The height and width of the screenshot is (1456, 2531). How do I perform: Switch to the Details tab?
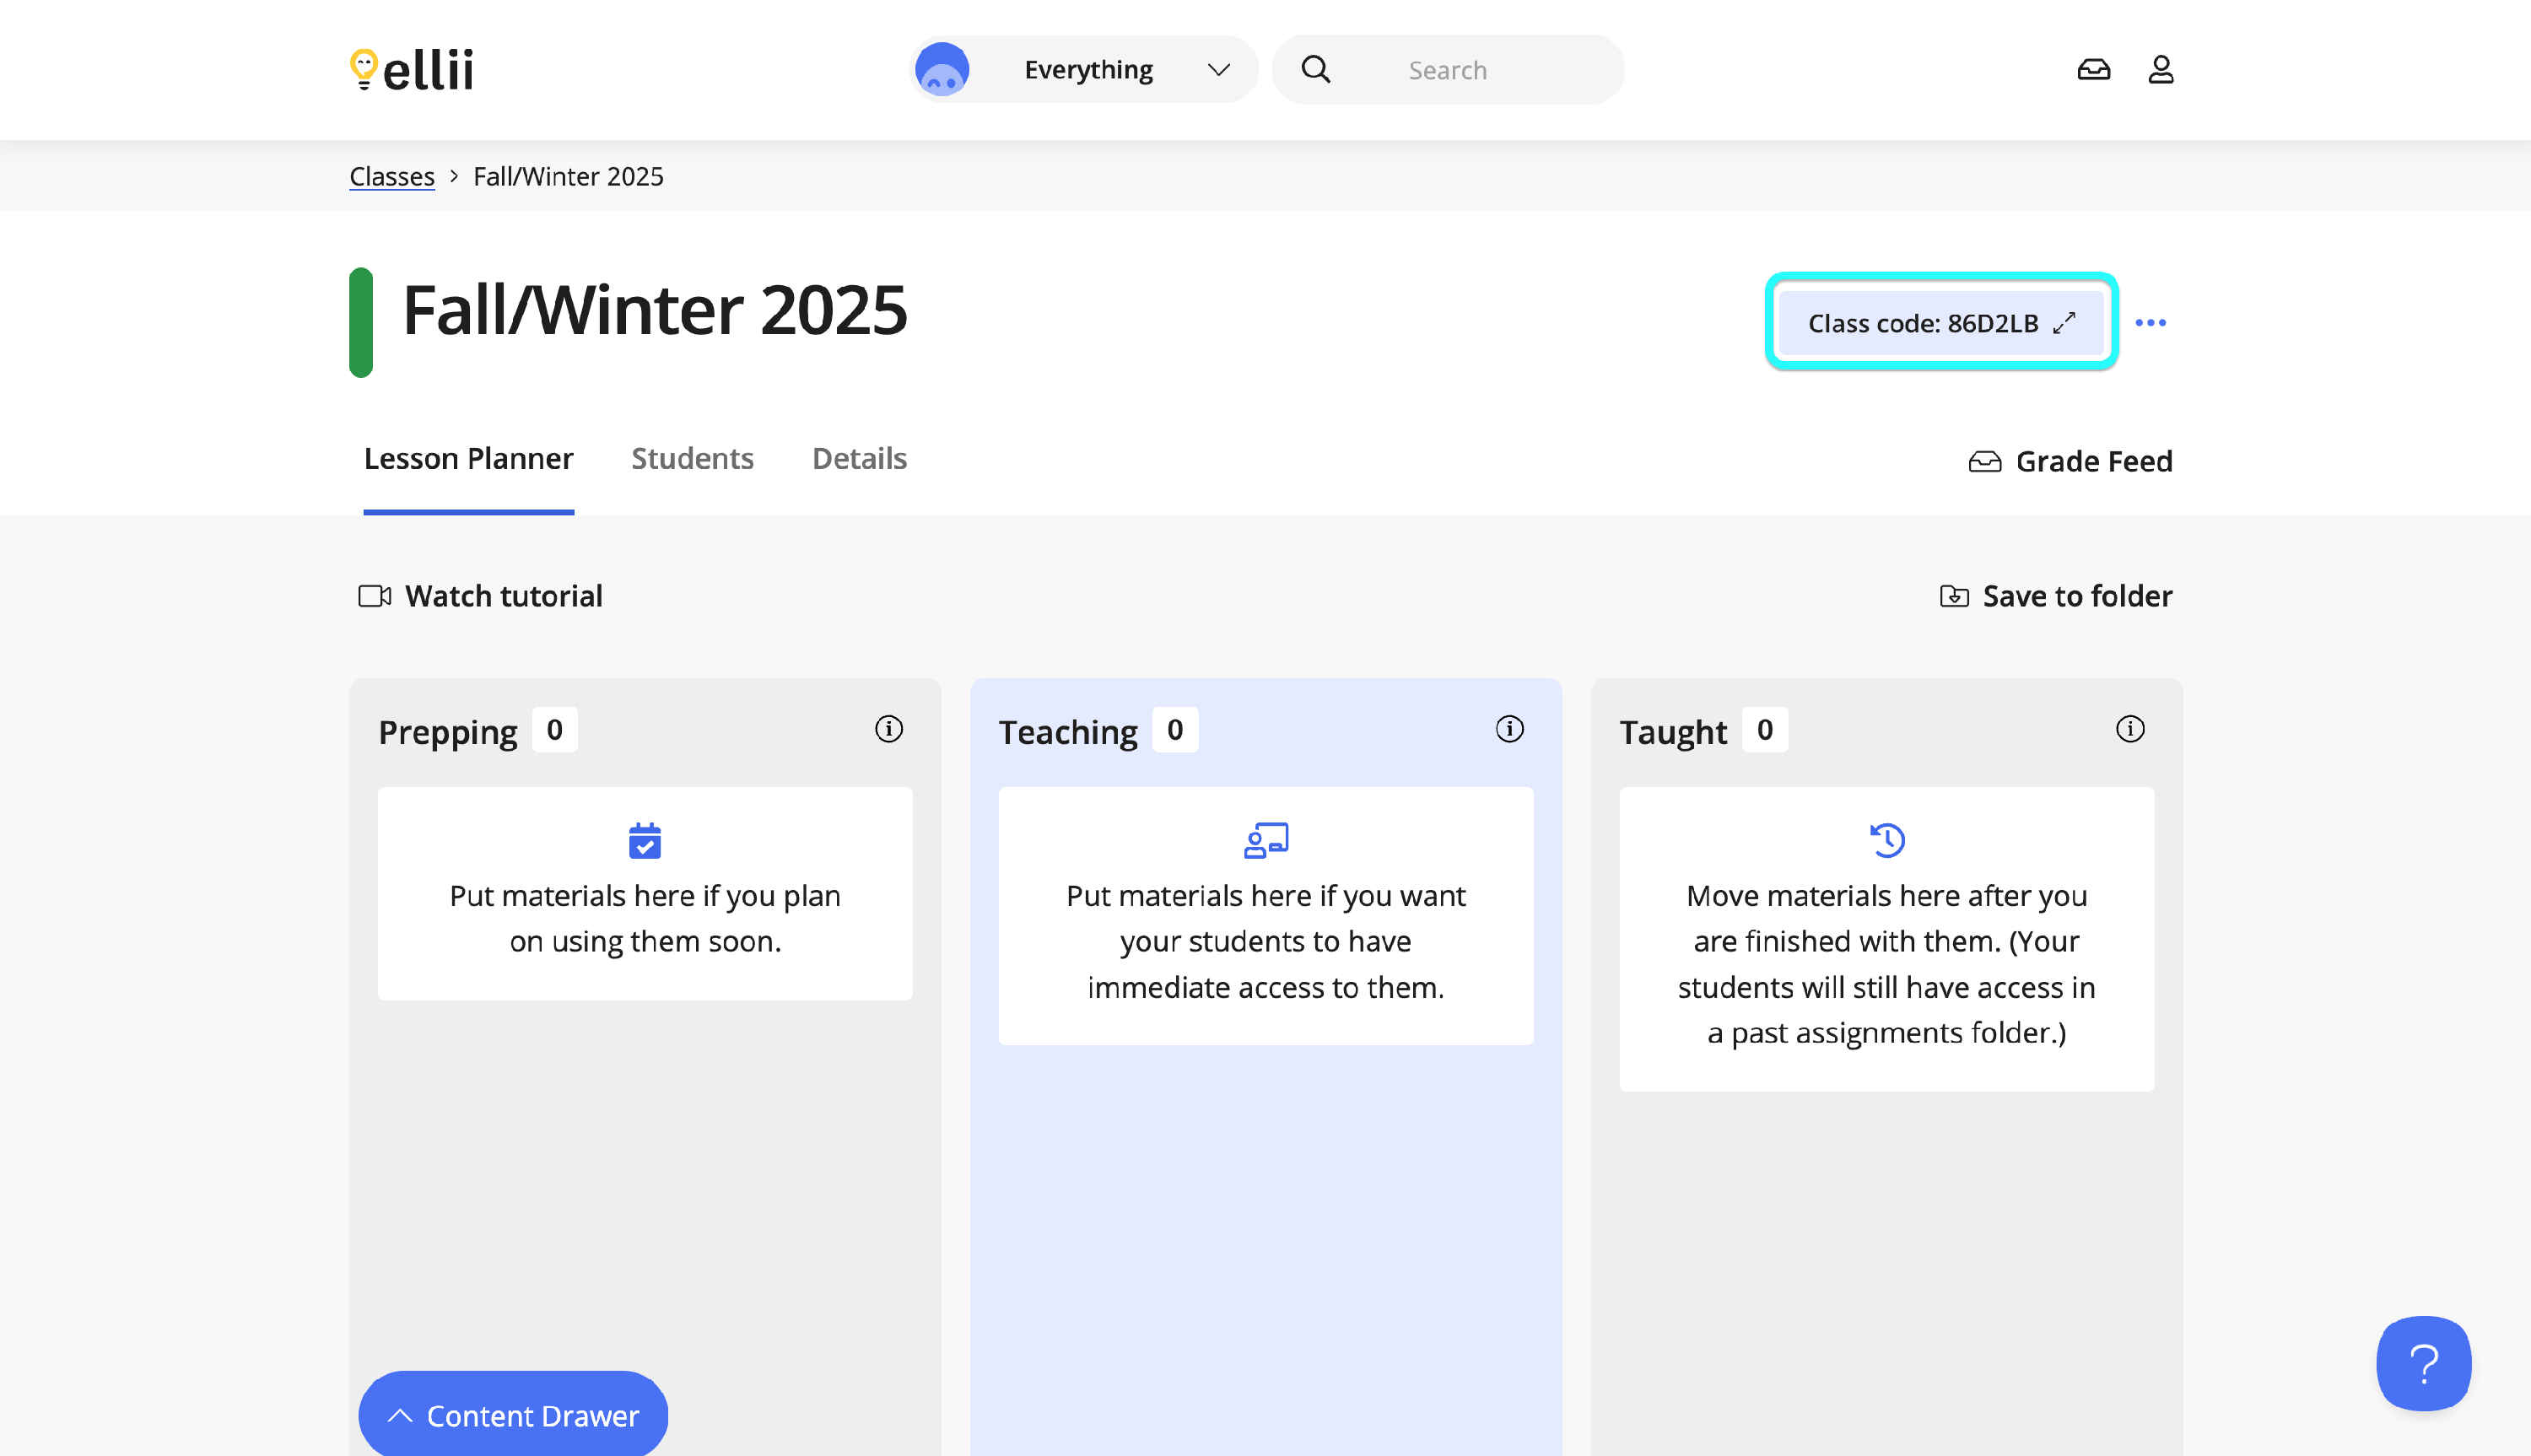tap(859, 459)
